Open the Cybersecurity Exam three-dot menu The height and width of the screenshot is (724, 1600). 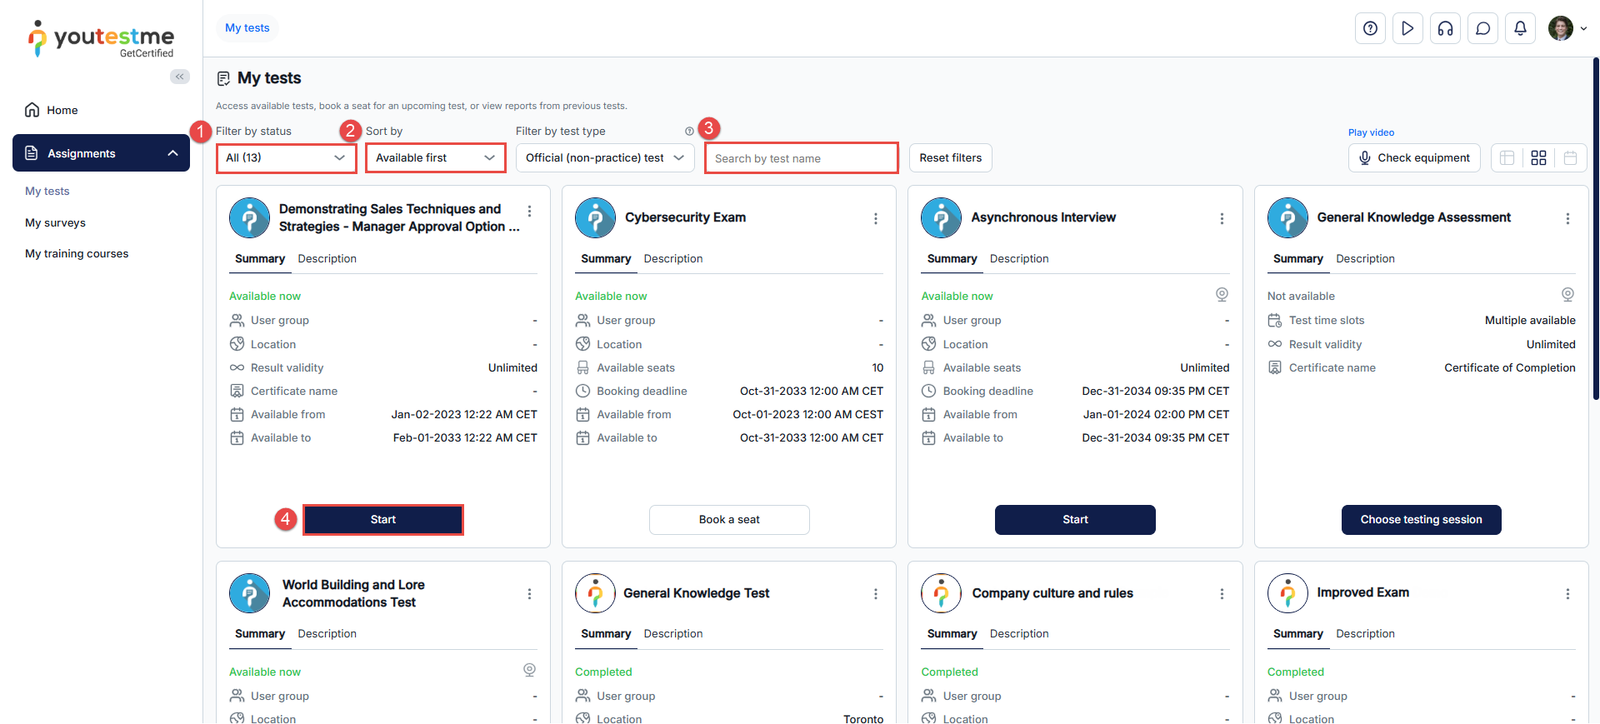pos(876,218)
